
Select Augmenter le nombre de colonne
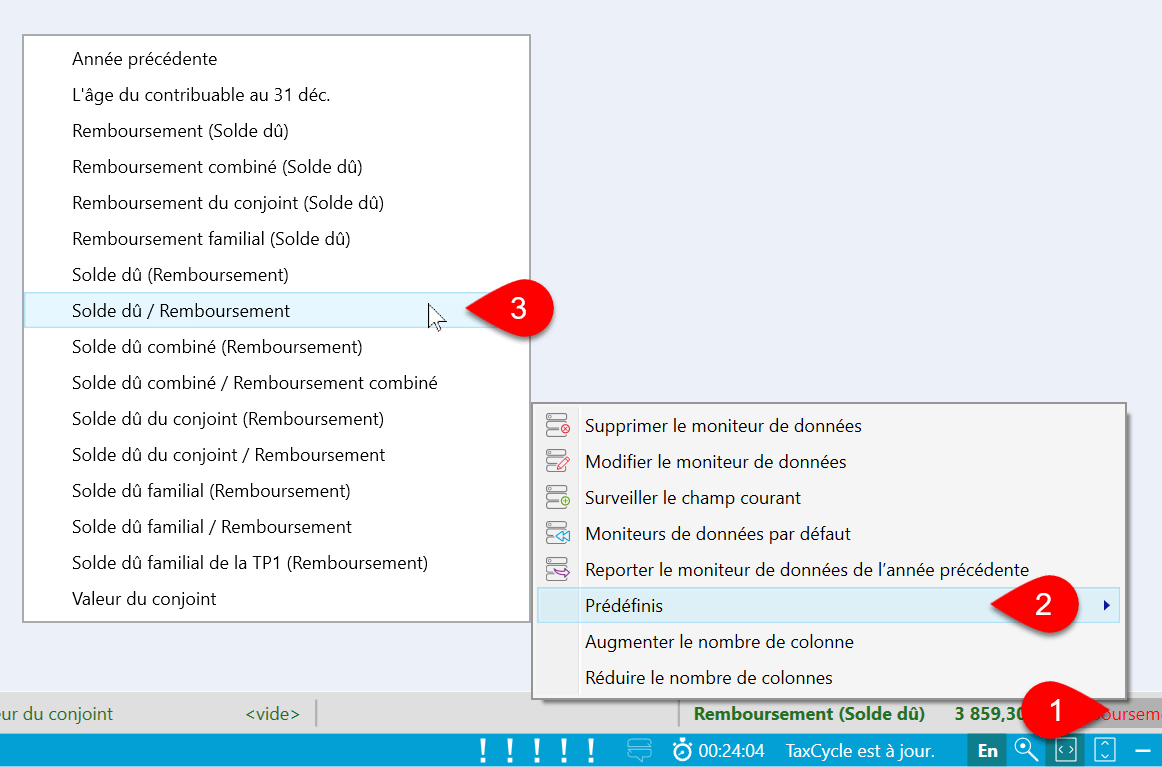tap(830, 642)
